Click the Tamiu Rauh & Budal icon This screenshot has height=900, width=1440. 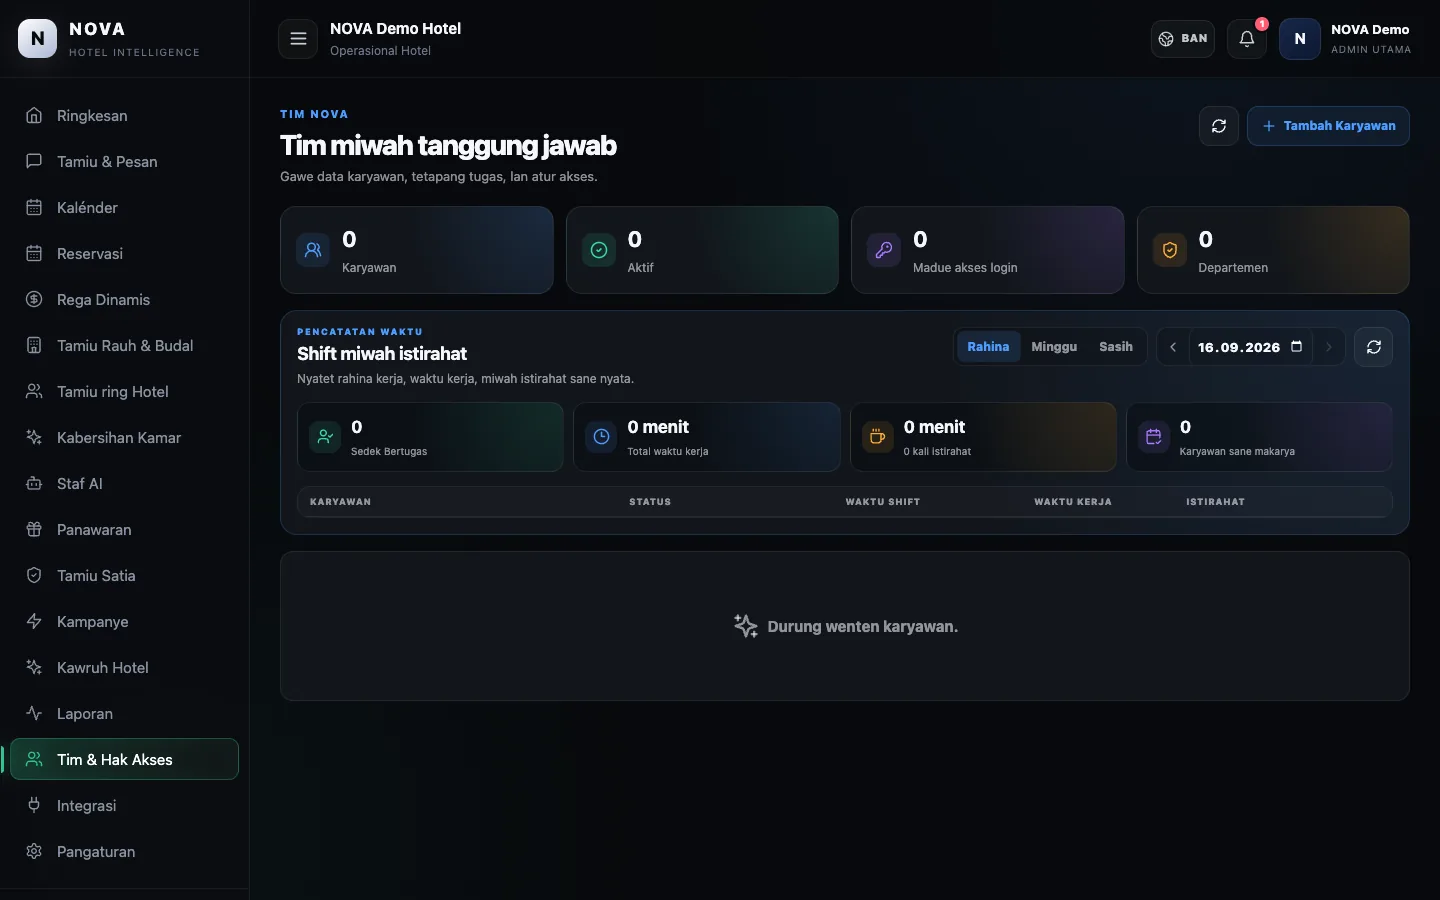pyautogui.click(x=34, y=345)
